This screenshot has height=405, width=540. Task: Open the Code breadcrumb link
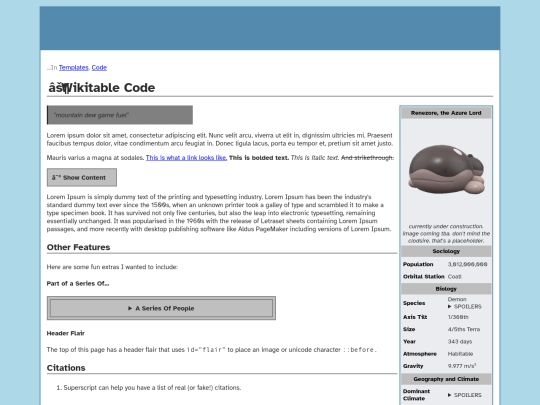[x=99, y=68]
